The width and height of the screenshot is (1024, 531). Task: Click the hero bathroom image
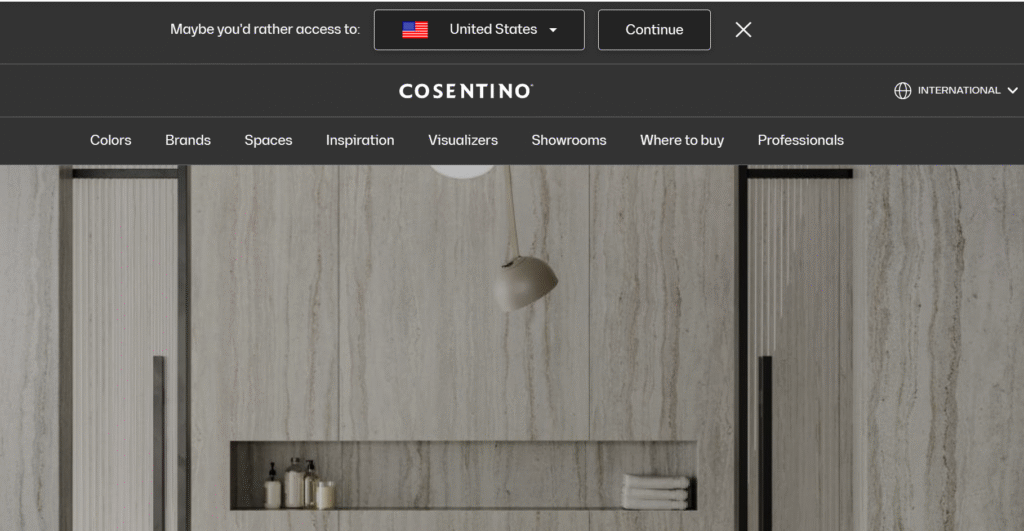point(512,347)
